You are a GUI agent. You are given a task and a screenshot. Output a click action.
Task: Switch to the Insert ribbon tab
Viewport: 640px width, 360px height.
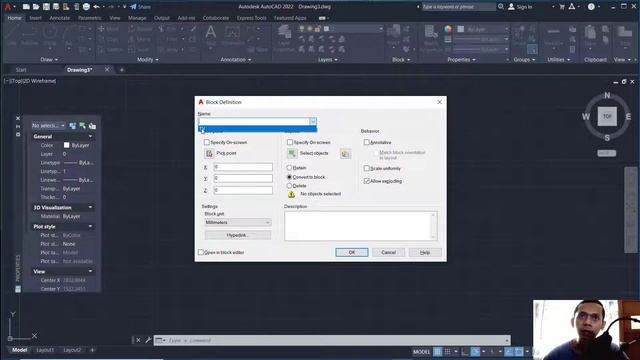click(36, 18)
